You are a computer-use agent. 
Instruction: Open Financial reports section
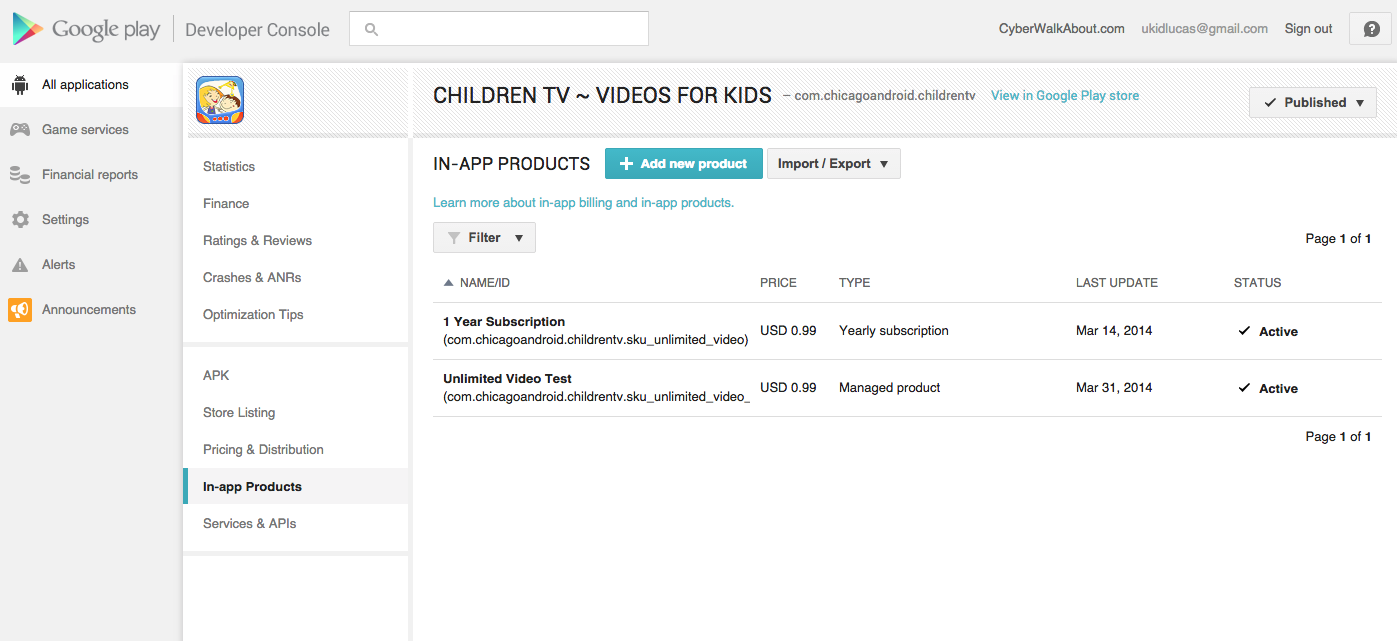pos(90,175)
